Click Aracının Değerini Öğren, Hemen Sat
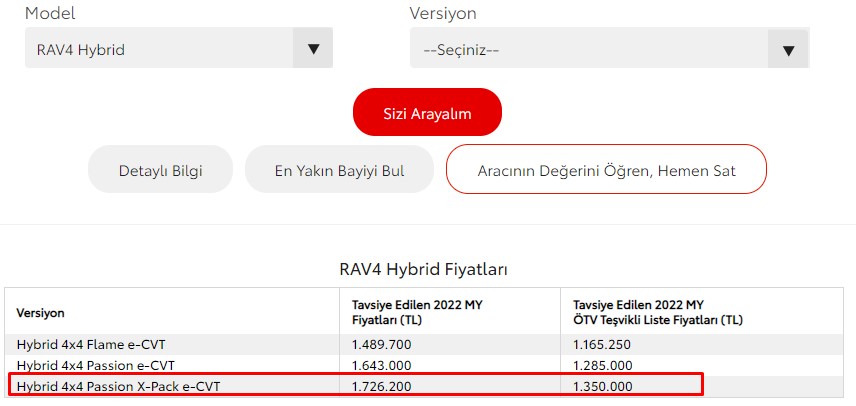This screenshot has width=856, height=406. (606, 169)
